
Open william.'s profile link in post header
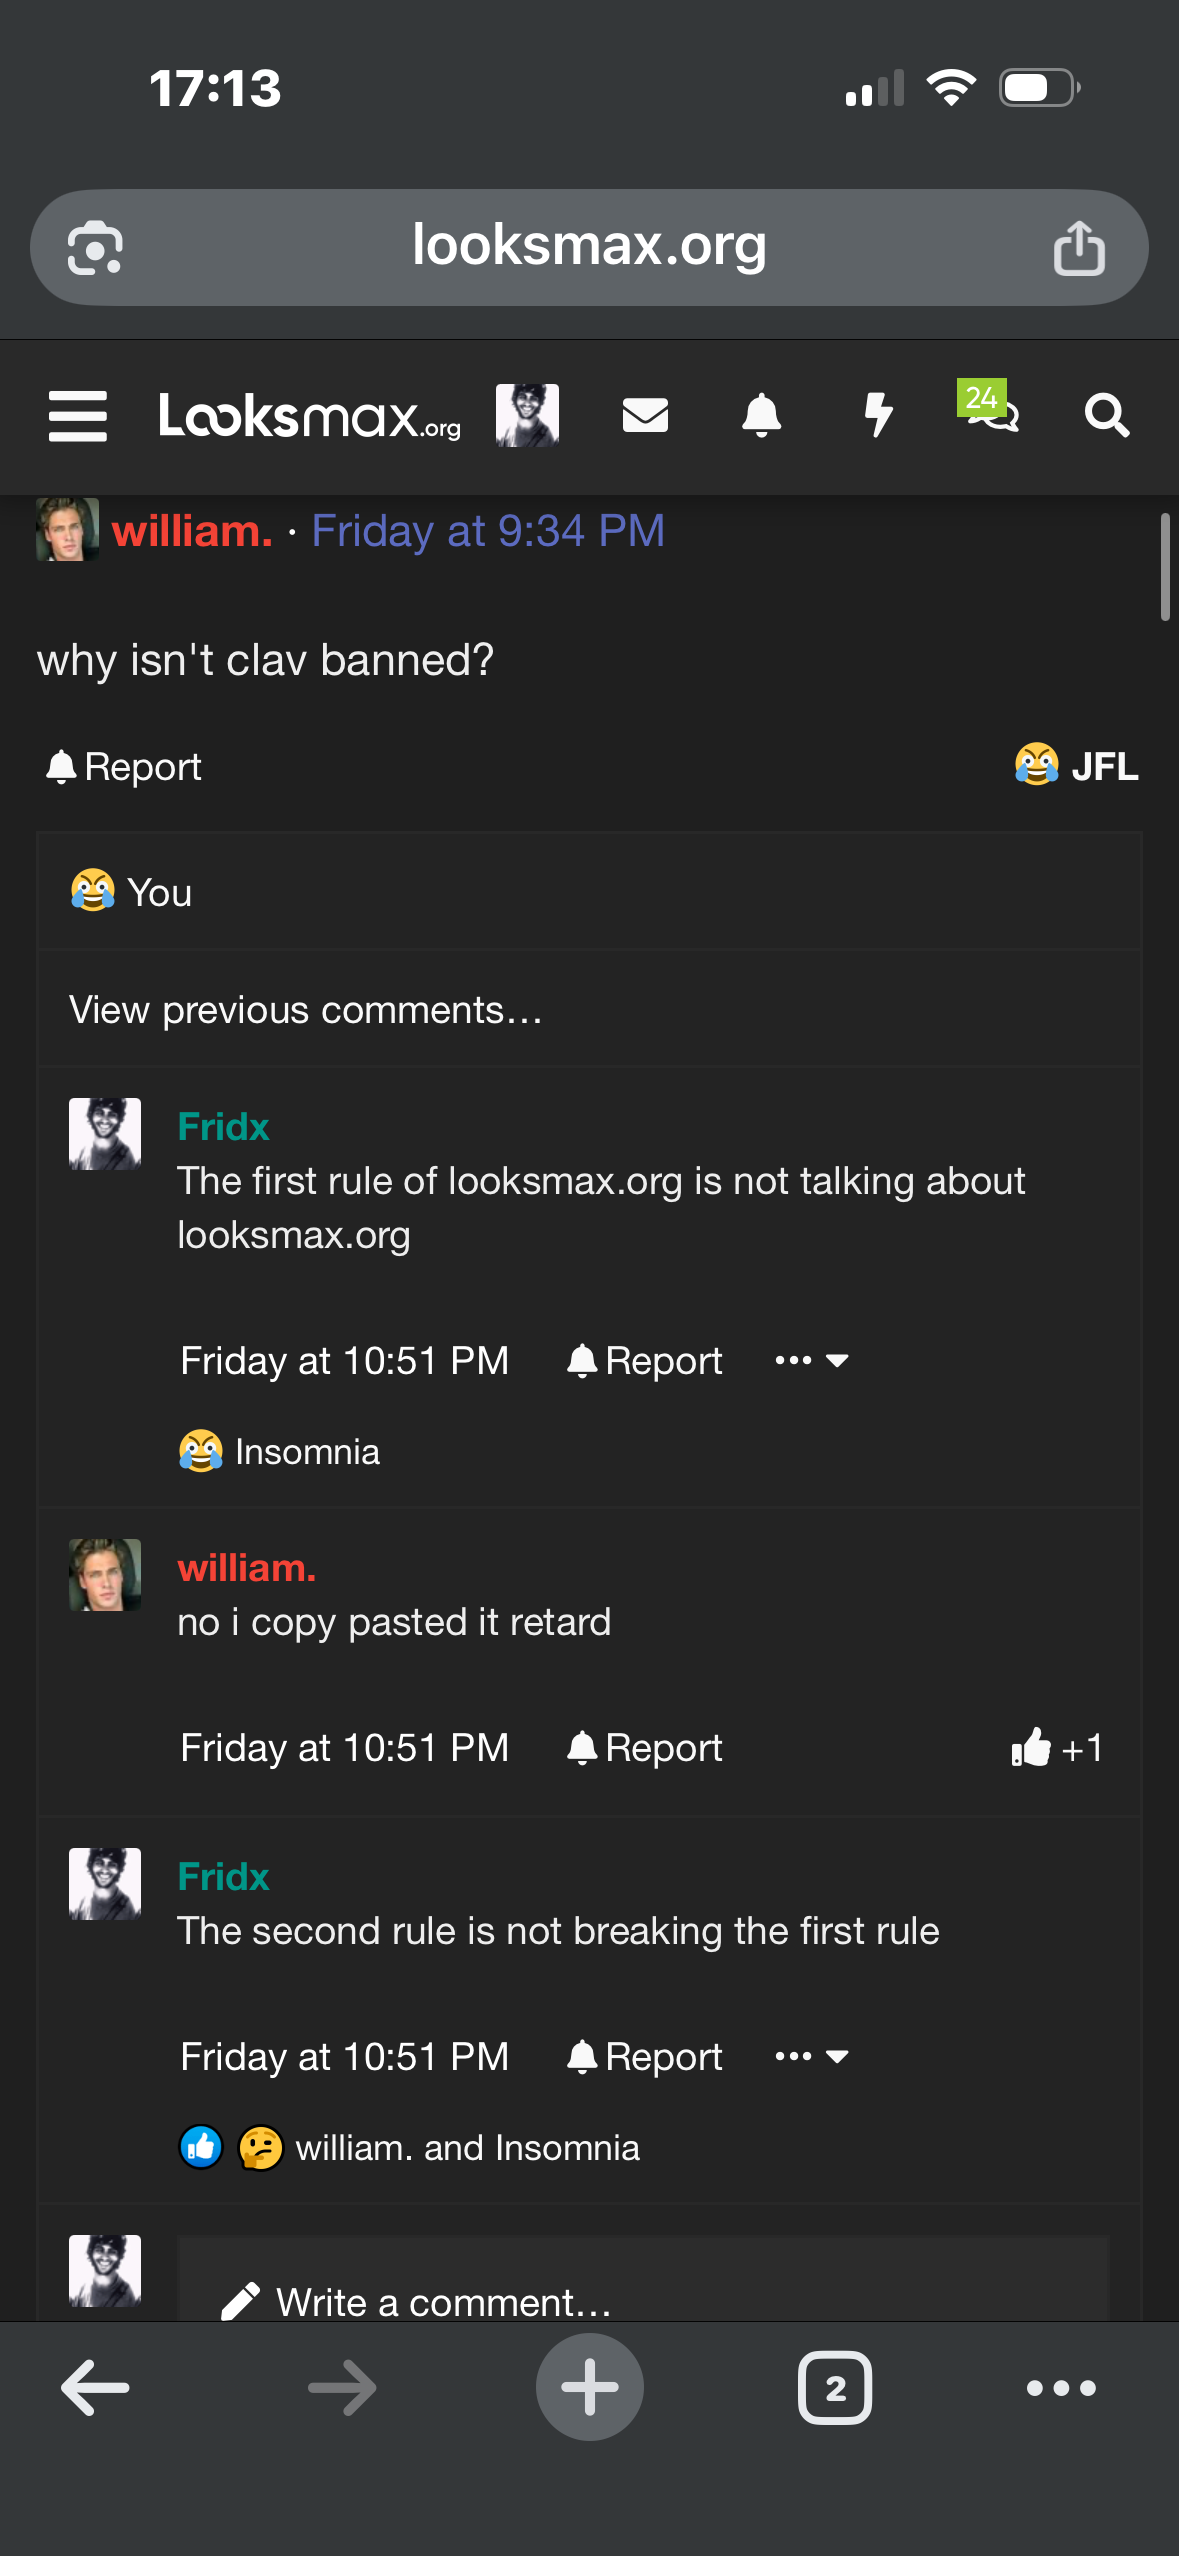[x=192, y=531]
